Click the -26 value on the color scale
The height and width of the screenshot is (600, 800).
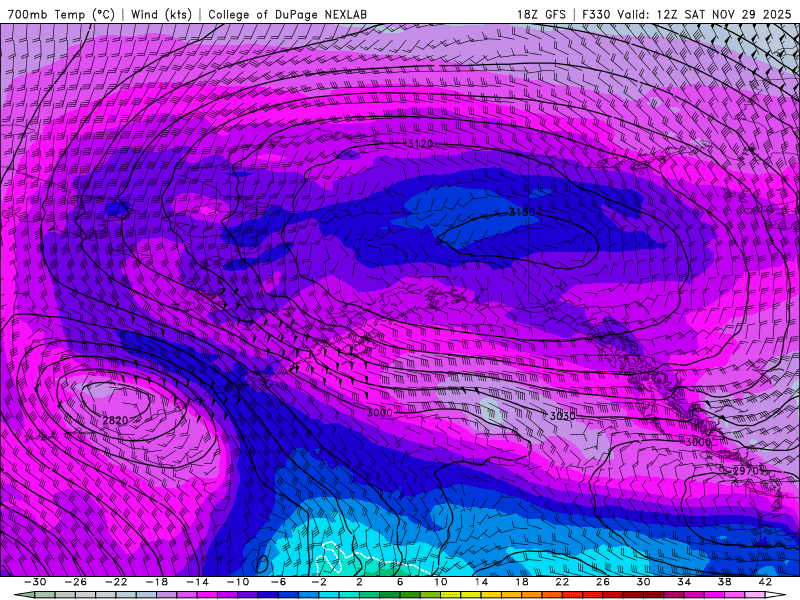(x=76, y=582)
